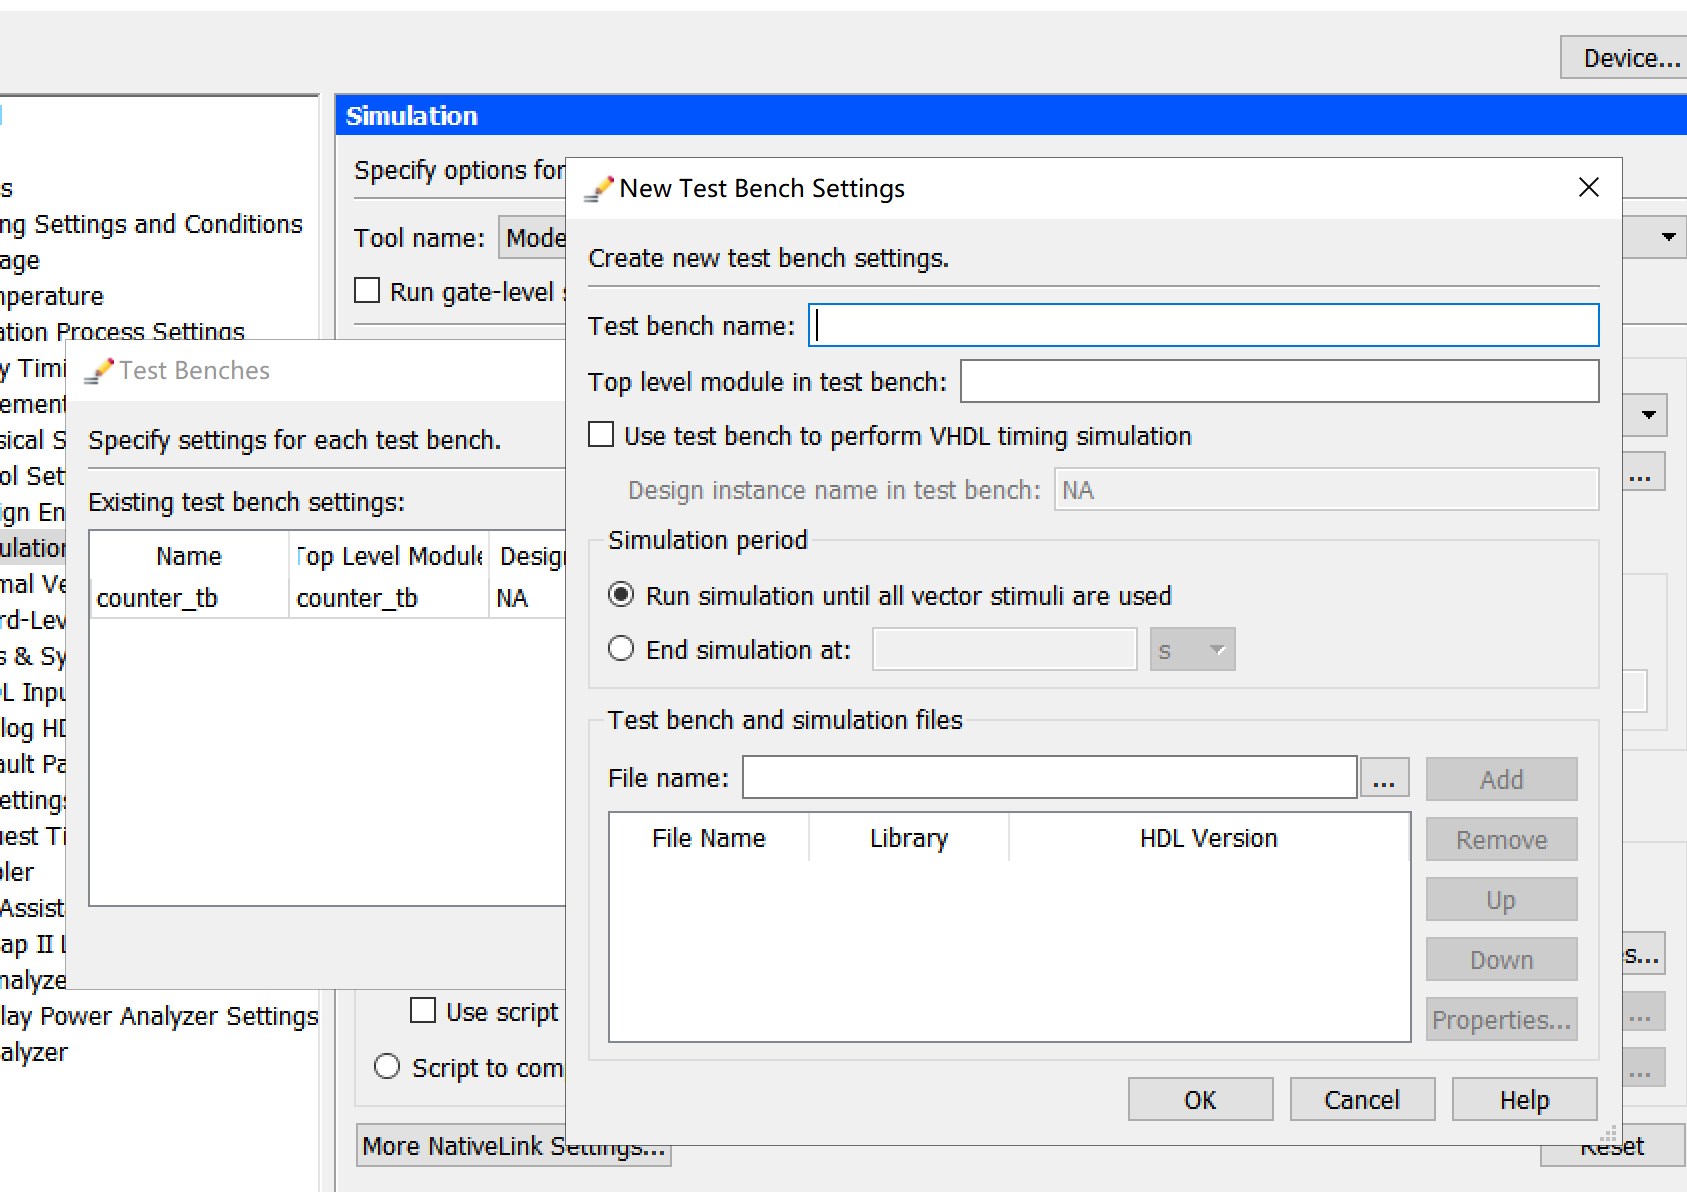Click the Add file button
Screen dimensions: 1687x1192
[x=1501, y=779]
